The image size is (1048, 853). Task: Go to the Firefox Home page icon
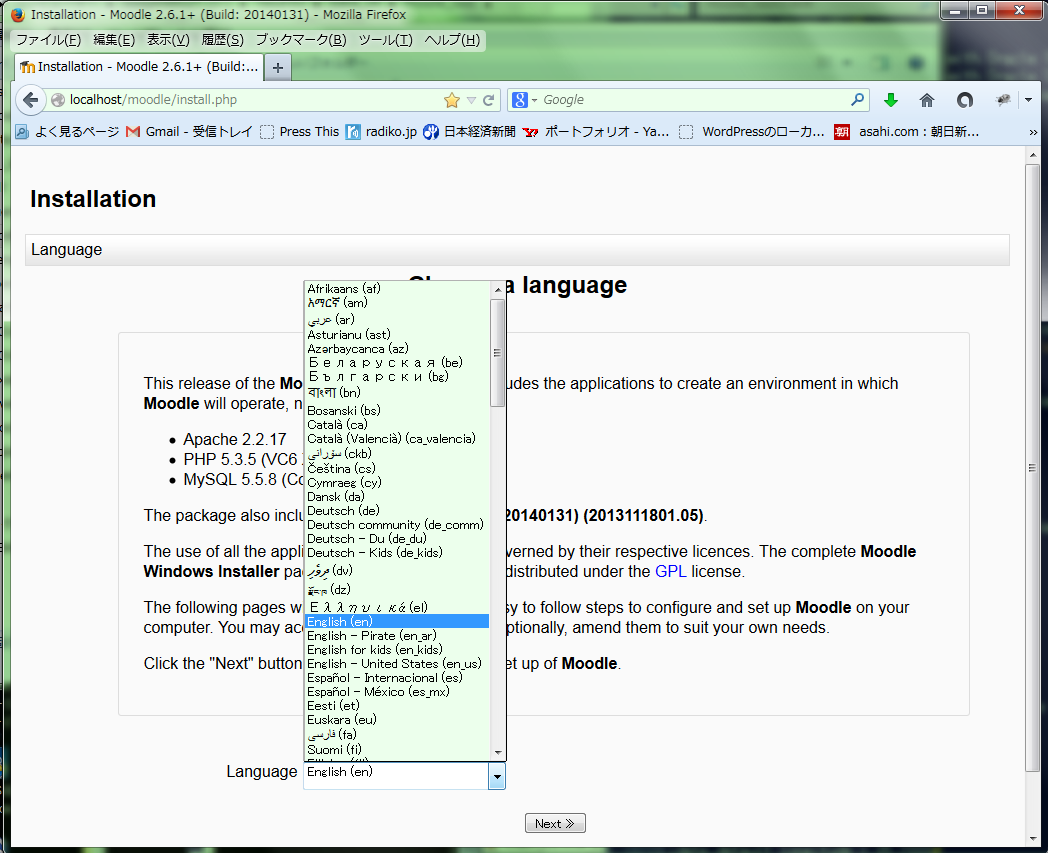click(926, 100)
